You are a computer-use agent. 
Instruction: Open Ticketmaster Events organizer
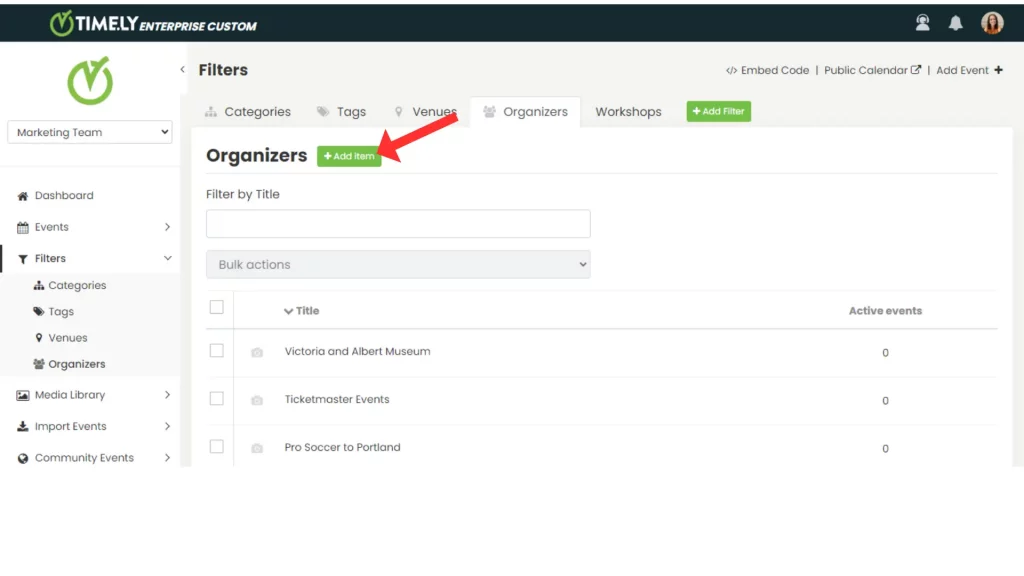(337, 399)
